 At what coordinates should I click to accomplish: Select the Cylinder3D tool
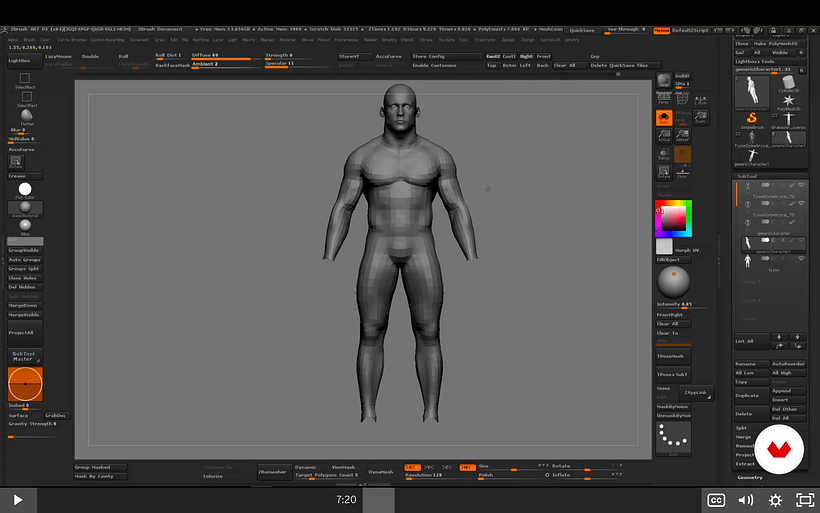tap(789, 84)
